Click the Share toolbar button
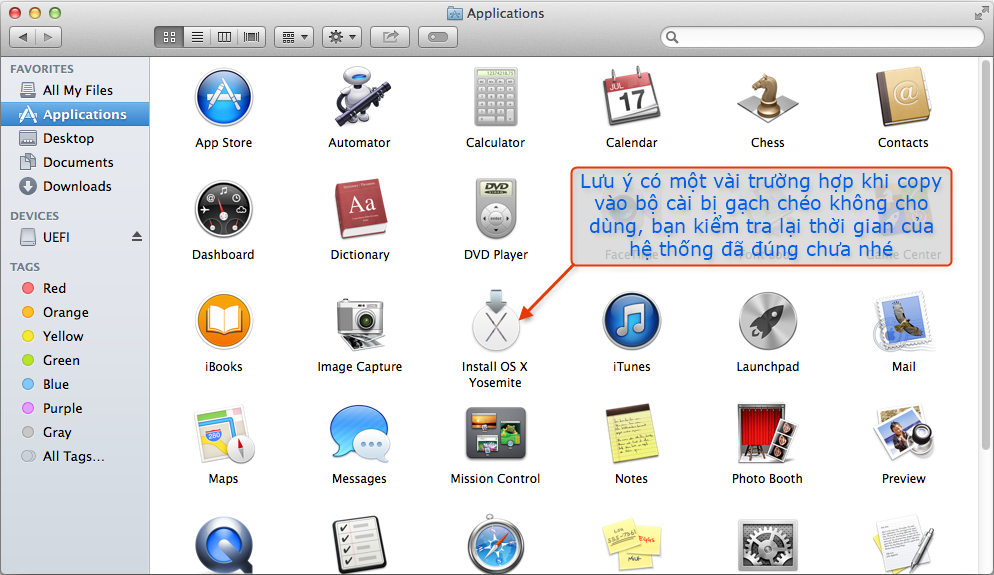This screenshot has width=994, height=575. click(390, 37)
